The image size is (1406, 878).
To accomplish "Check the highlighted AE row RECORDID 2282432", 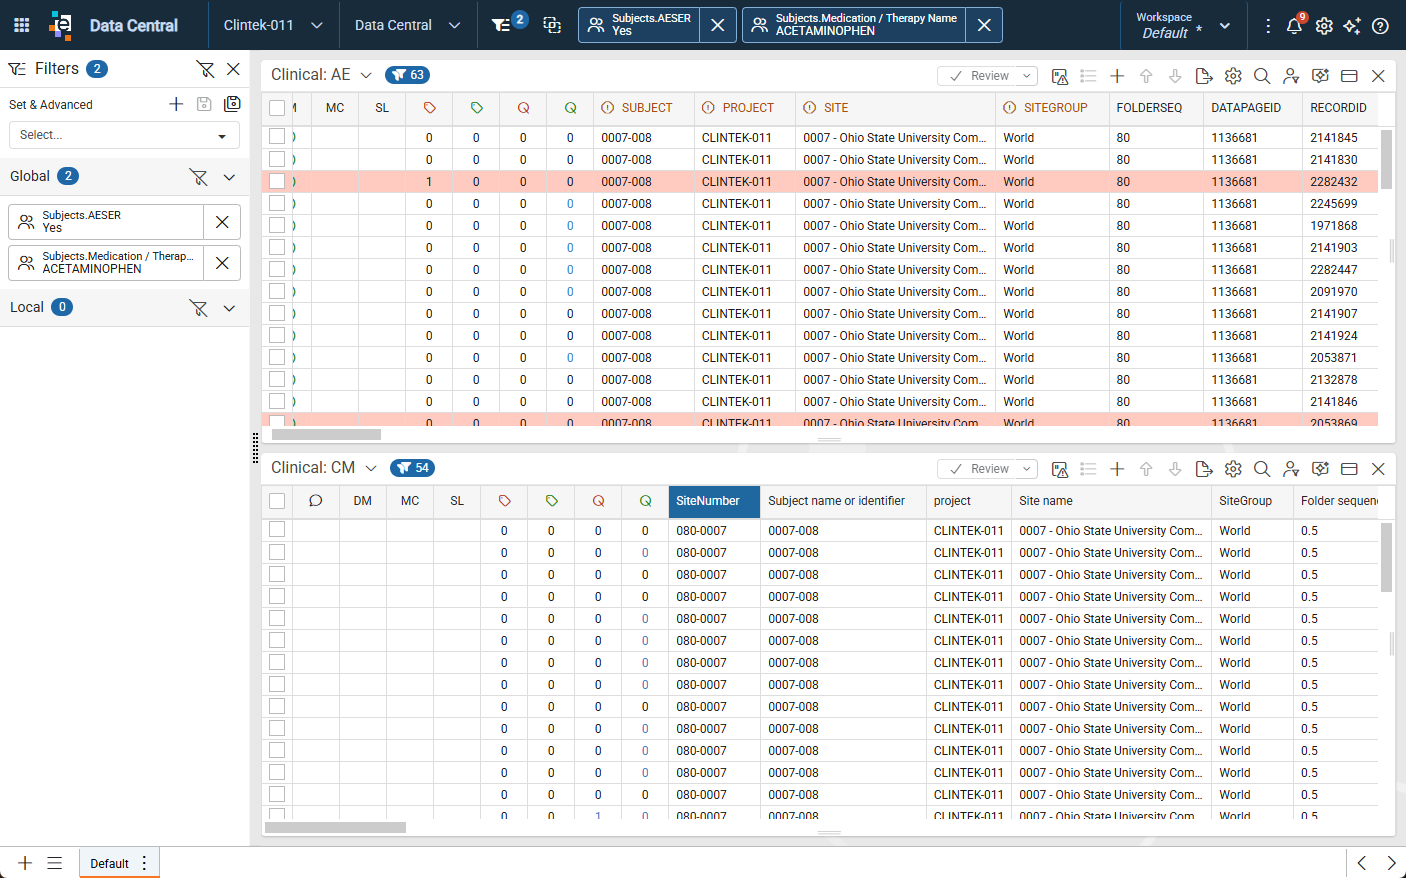I will (277, 181).
